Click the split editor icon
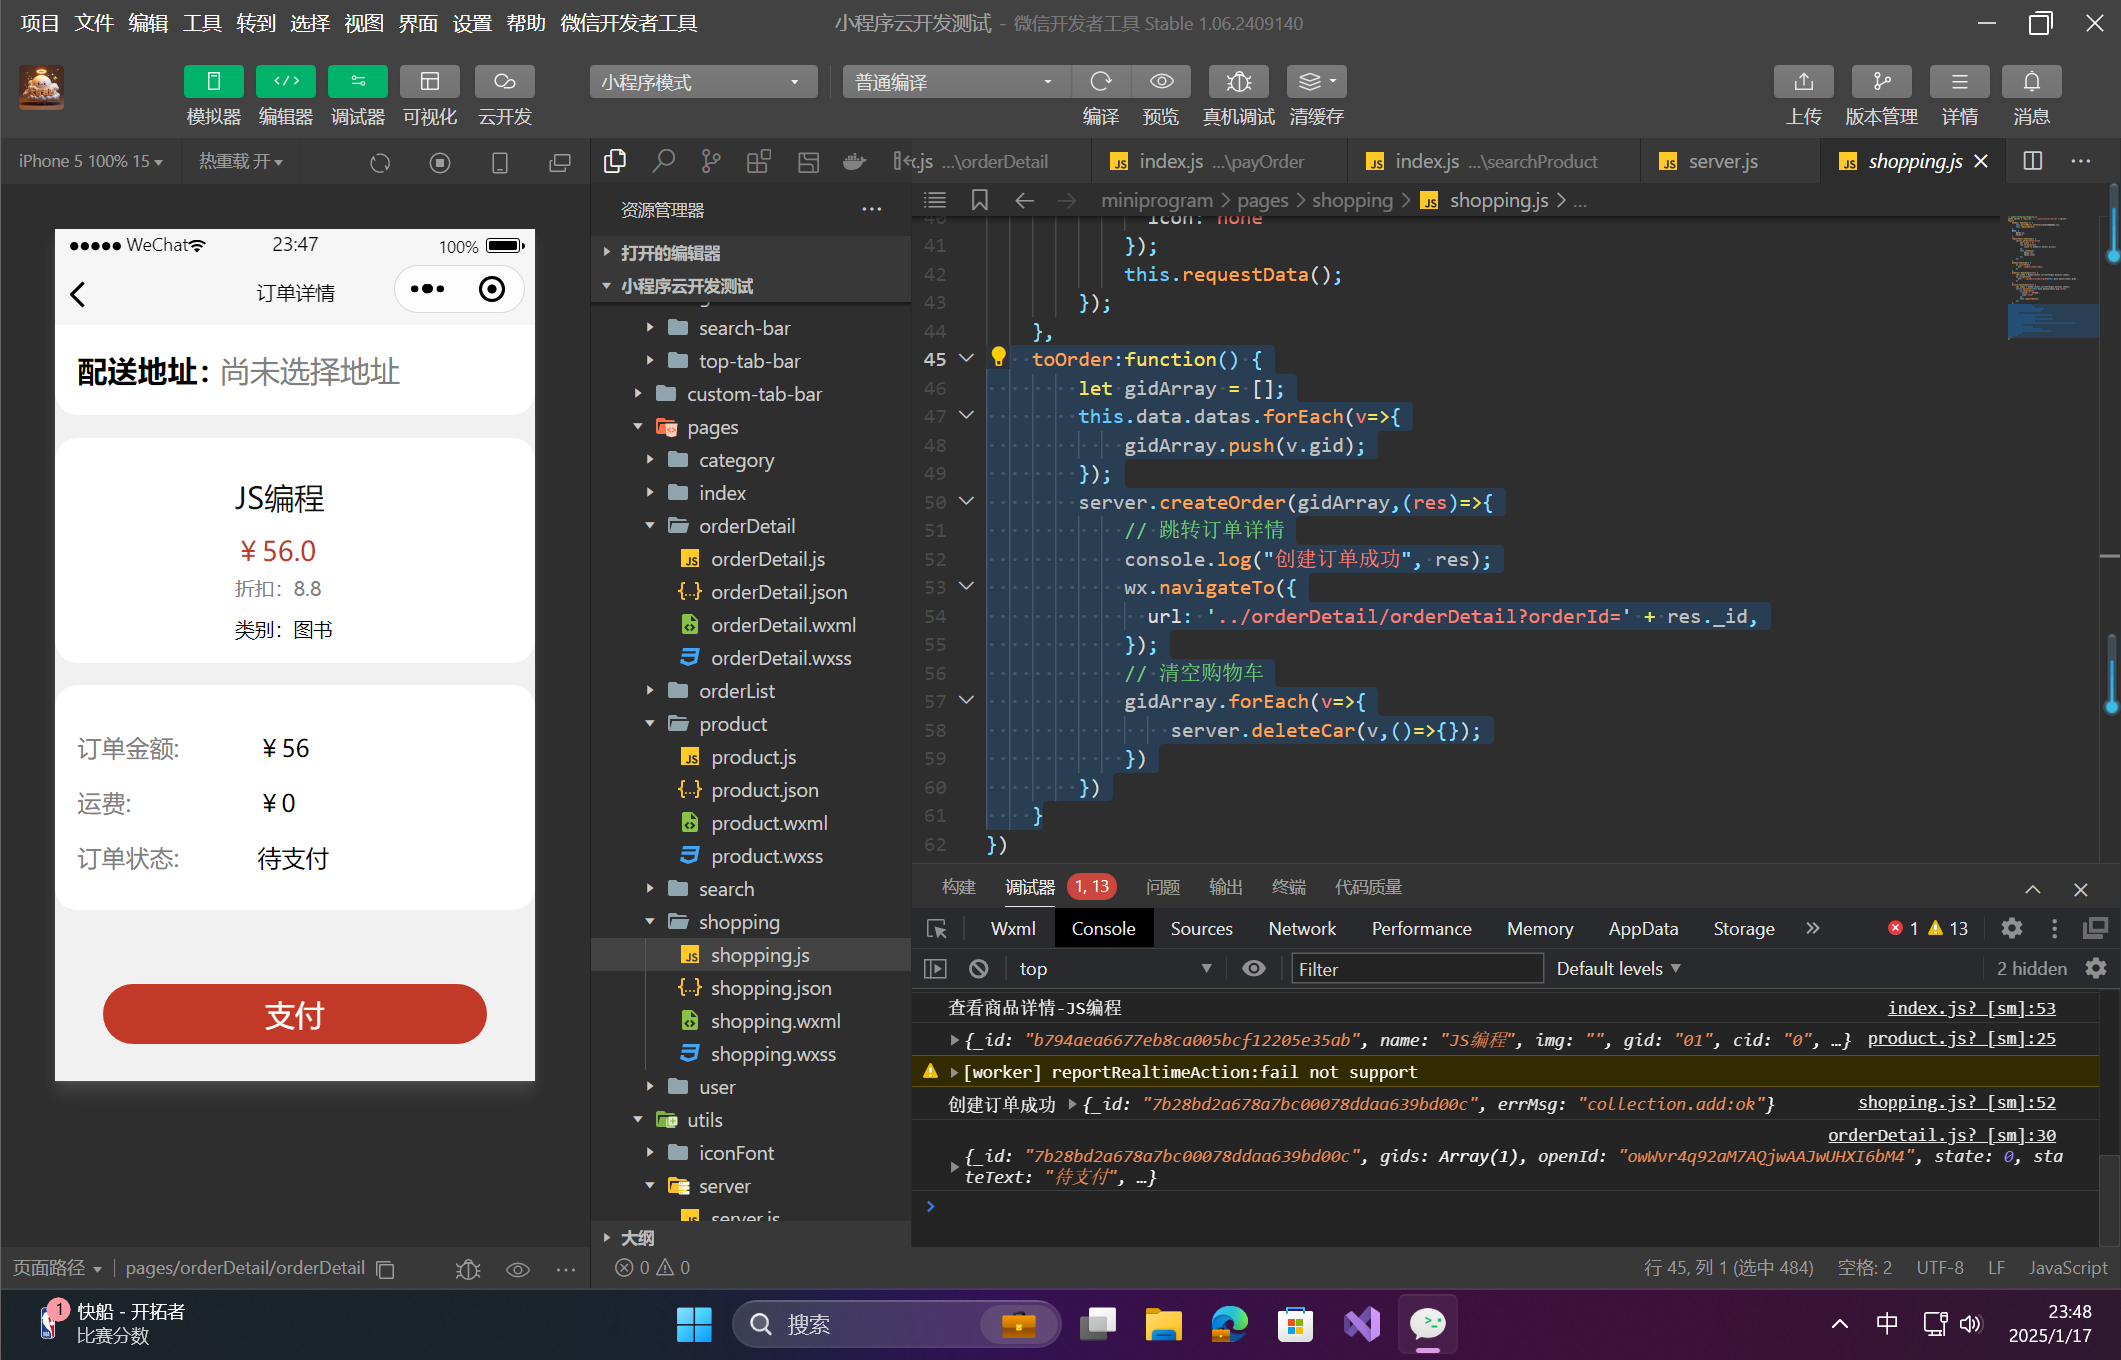The height and width of the screenshot is (1360, 2121). (2032, 161)
